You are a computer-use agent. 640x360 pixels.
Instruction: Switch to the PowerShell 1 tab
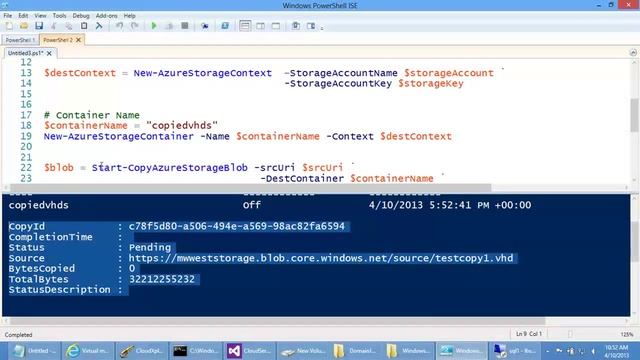(20, 40)
